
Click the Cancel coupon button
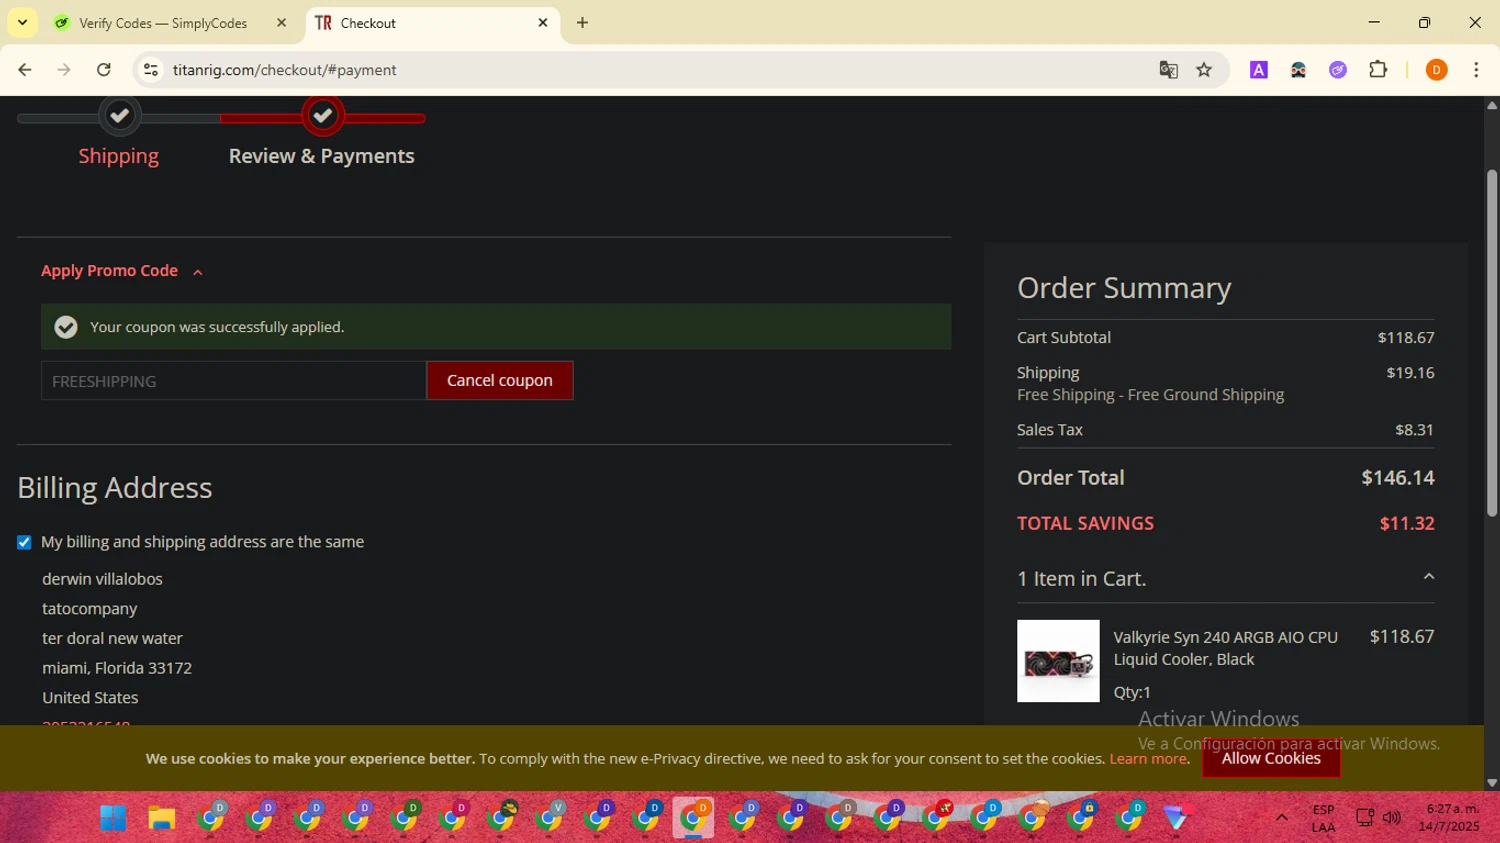click(500, 380)
